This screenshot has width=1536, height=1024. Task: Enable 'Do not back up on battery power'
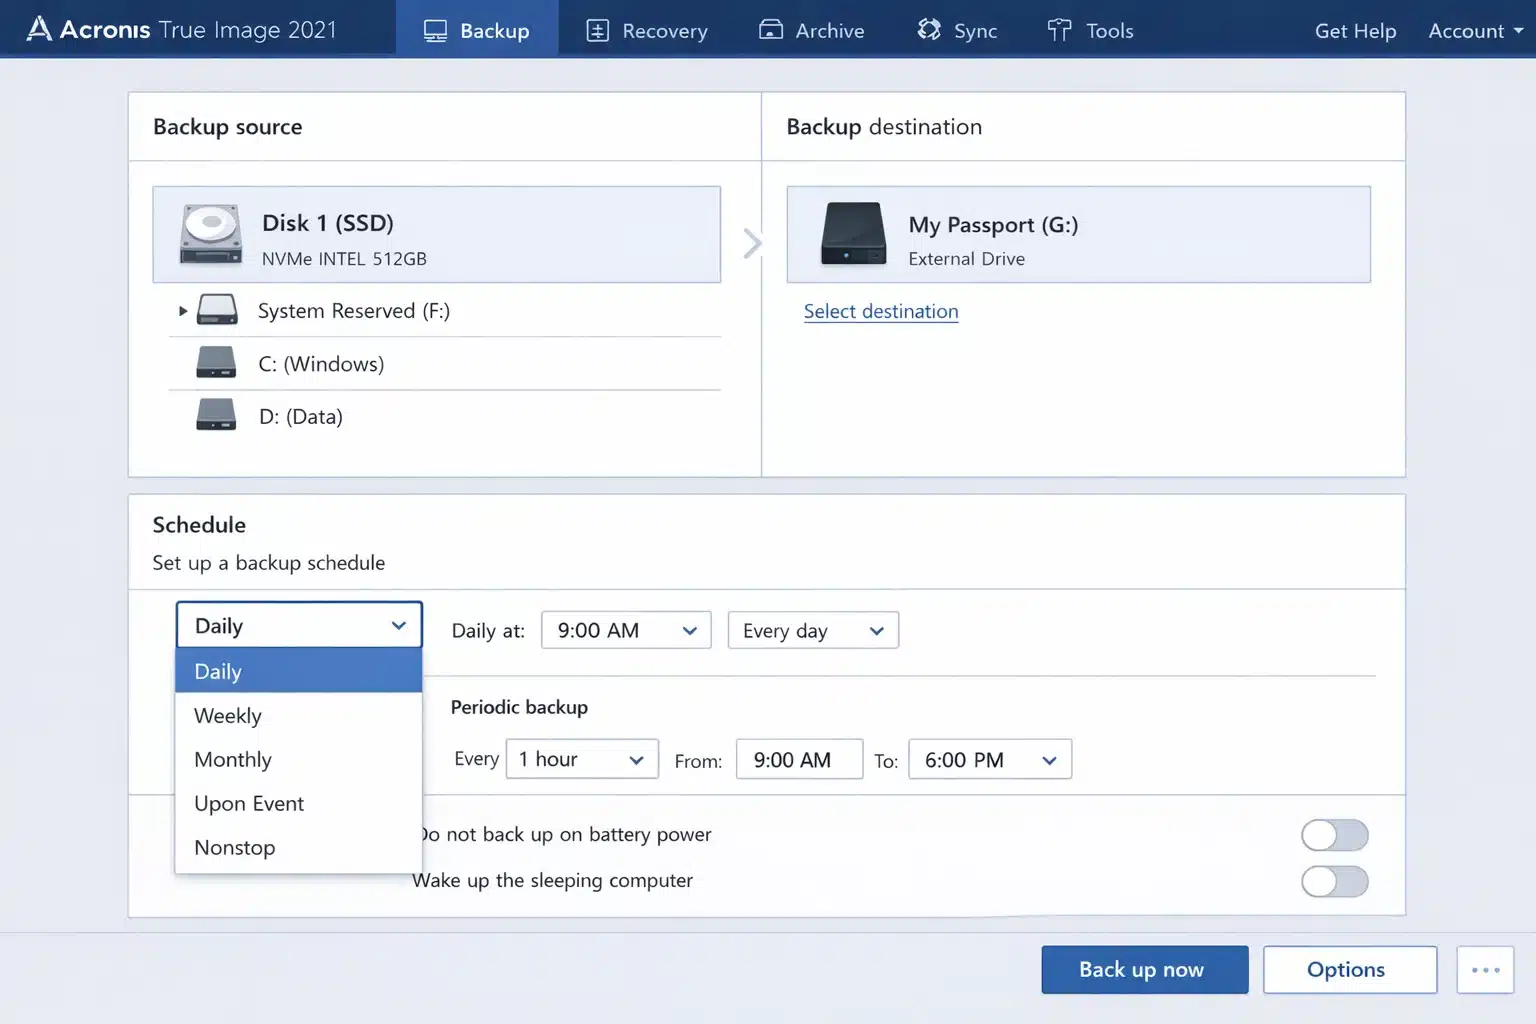click(x=1335, y=835)
